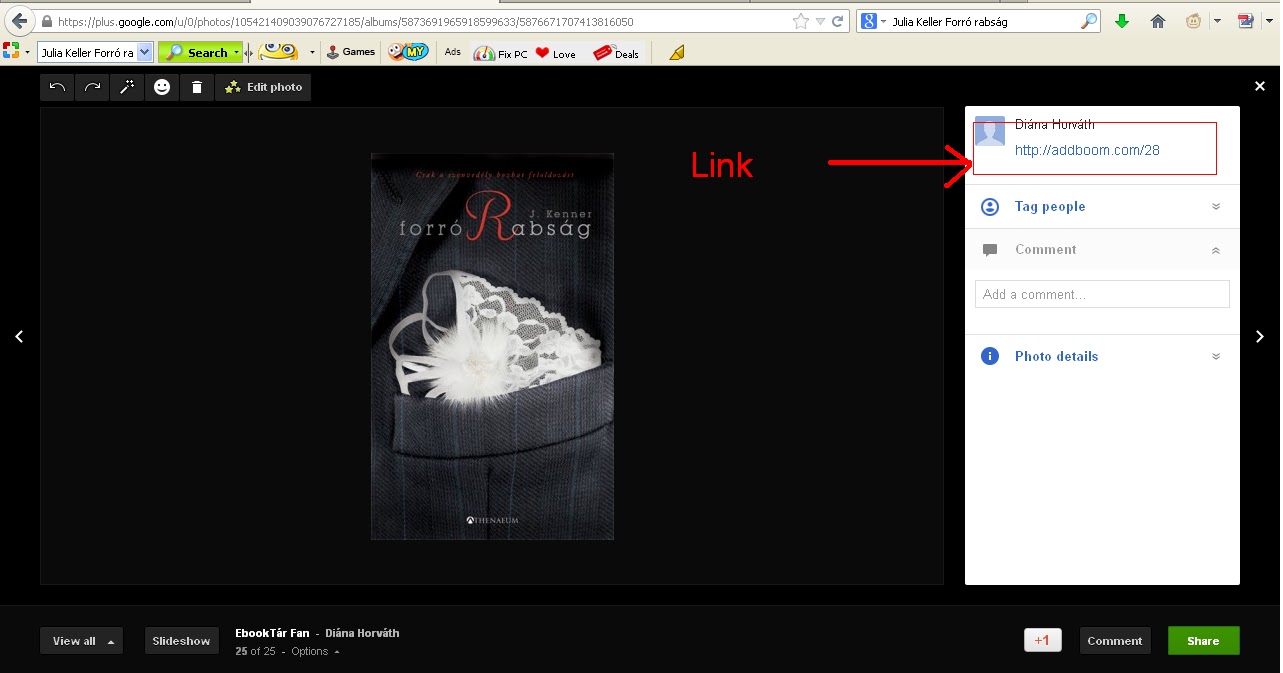Go to the browser home page
1283x673 pixels.
(1158, 21)
